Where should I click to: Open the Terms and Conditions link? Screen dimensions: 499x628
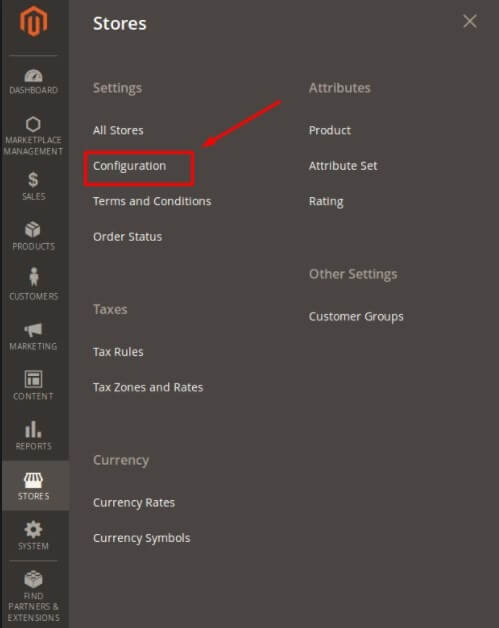click(152, 201)
